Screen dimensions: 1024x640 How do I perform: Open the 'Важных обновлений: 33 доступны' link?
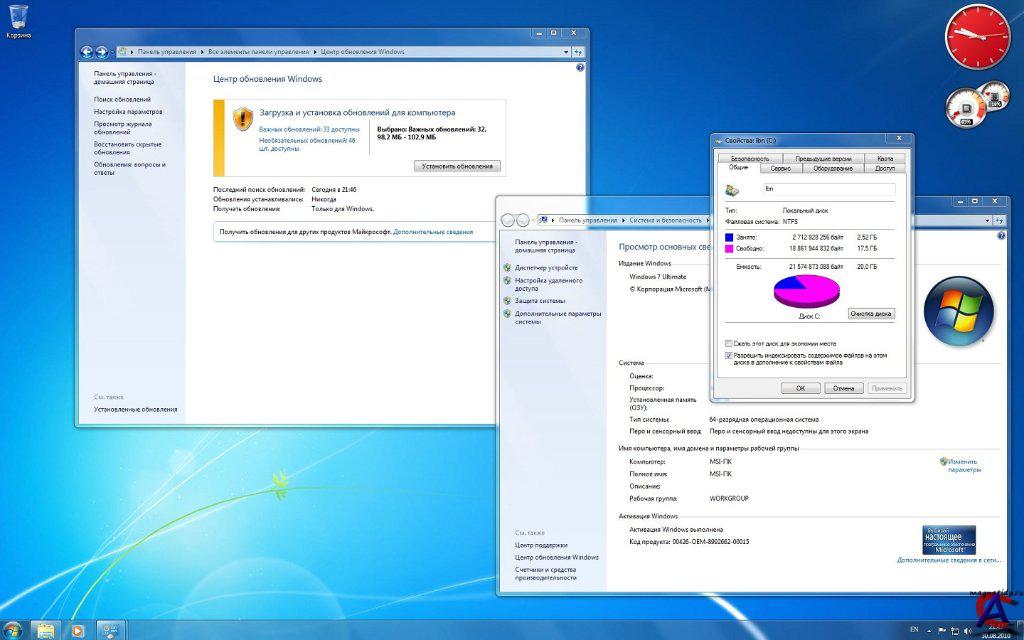(308, 129)
